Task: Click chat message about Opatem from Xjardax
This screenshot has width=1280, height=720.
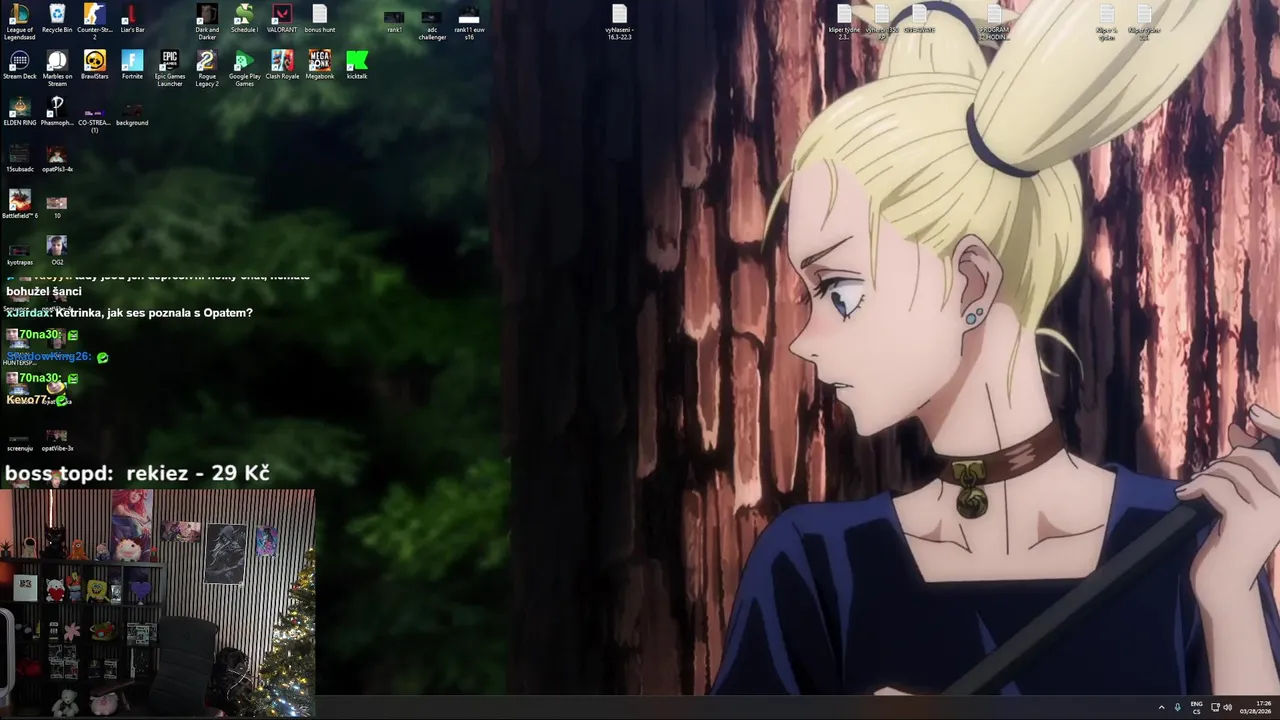Action: coord(129,313)
